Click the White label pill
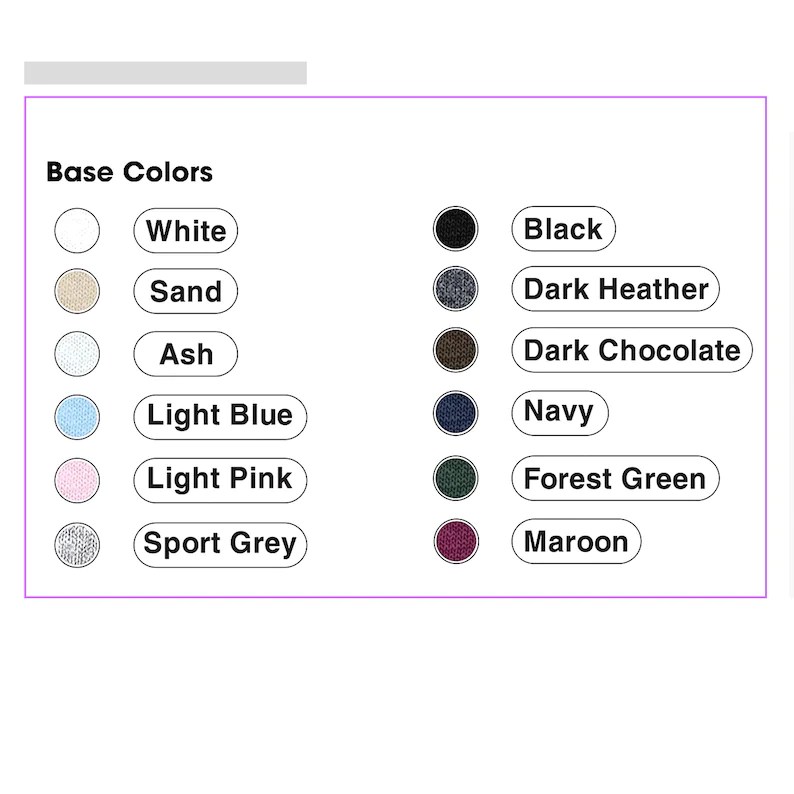The height and width of the screenshot is (794, 794). pyautogui.click(x=186, y=230)
